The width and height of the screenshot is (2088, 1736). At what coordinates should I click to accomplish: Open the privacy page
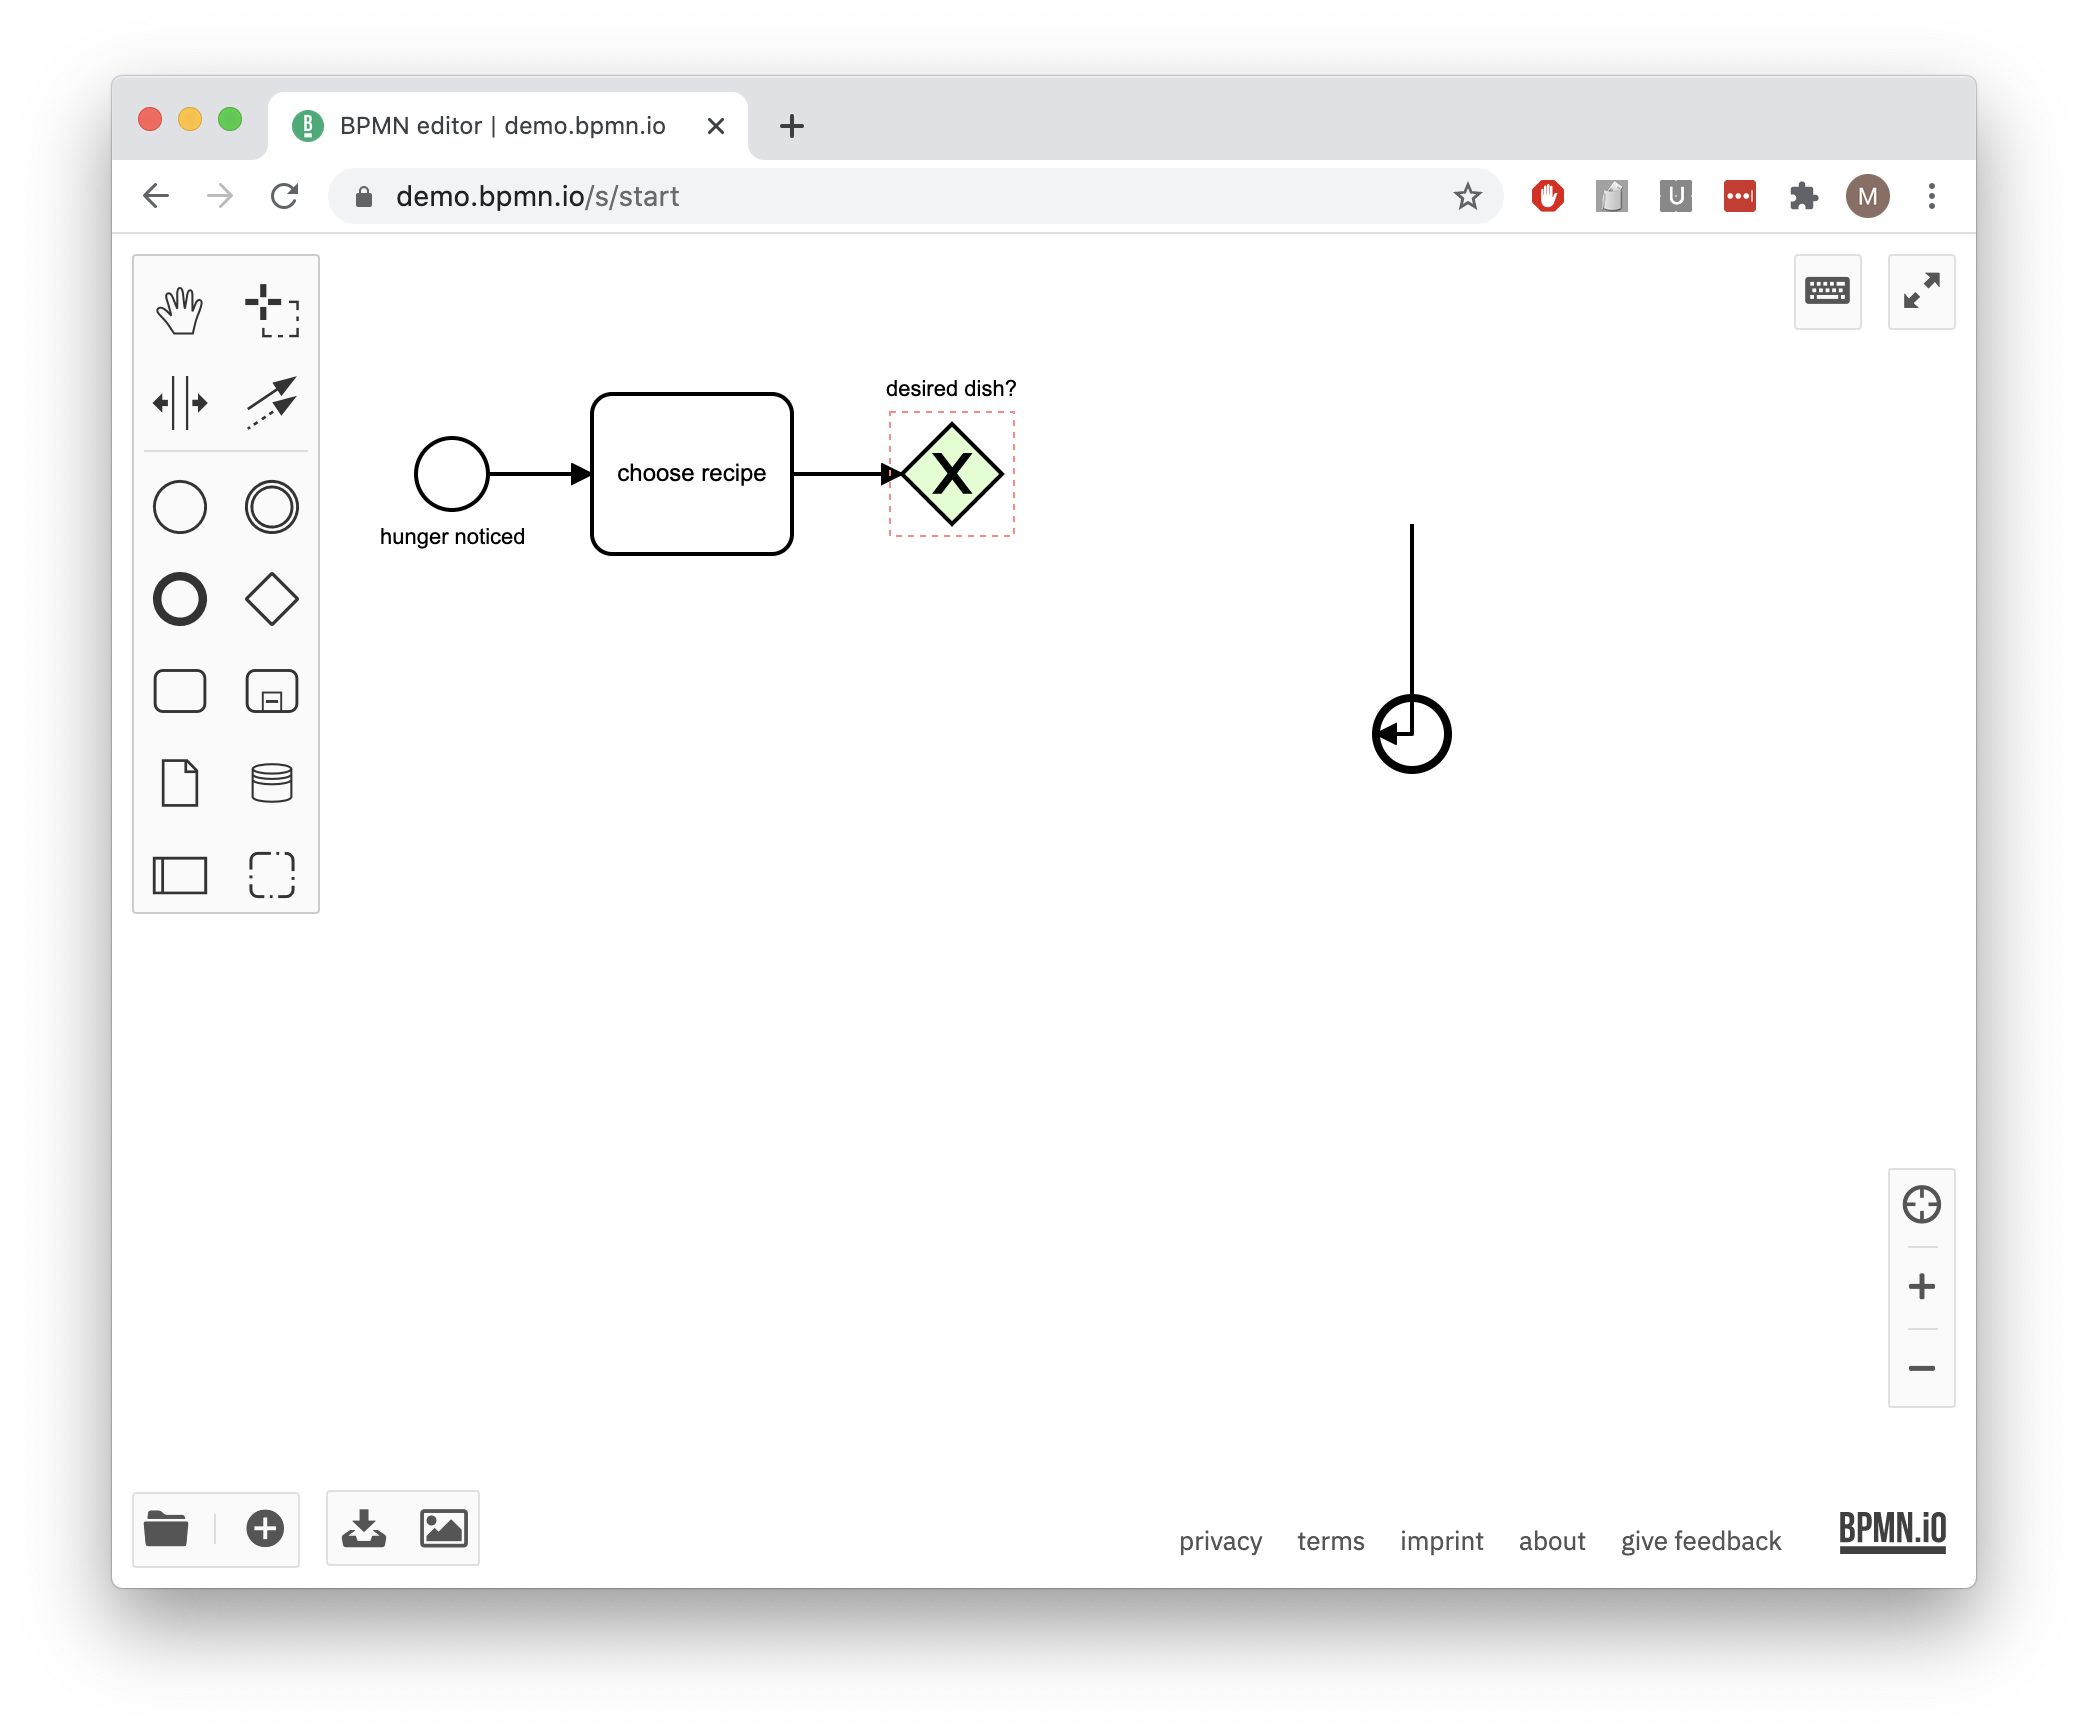coord(1220,1541)
